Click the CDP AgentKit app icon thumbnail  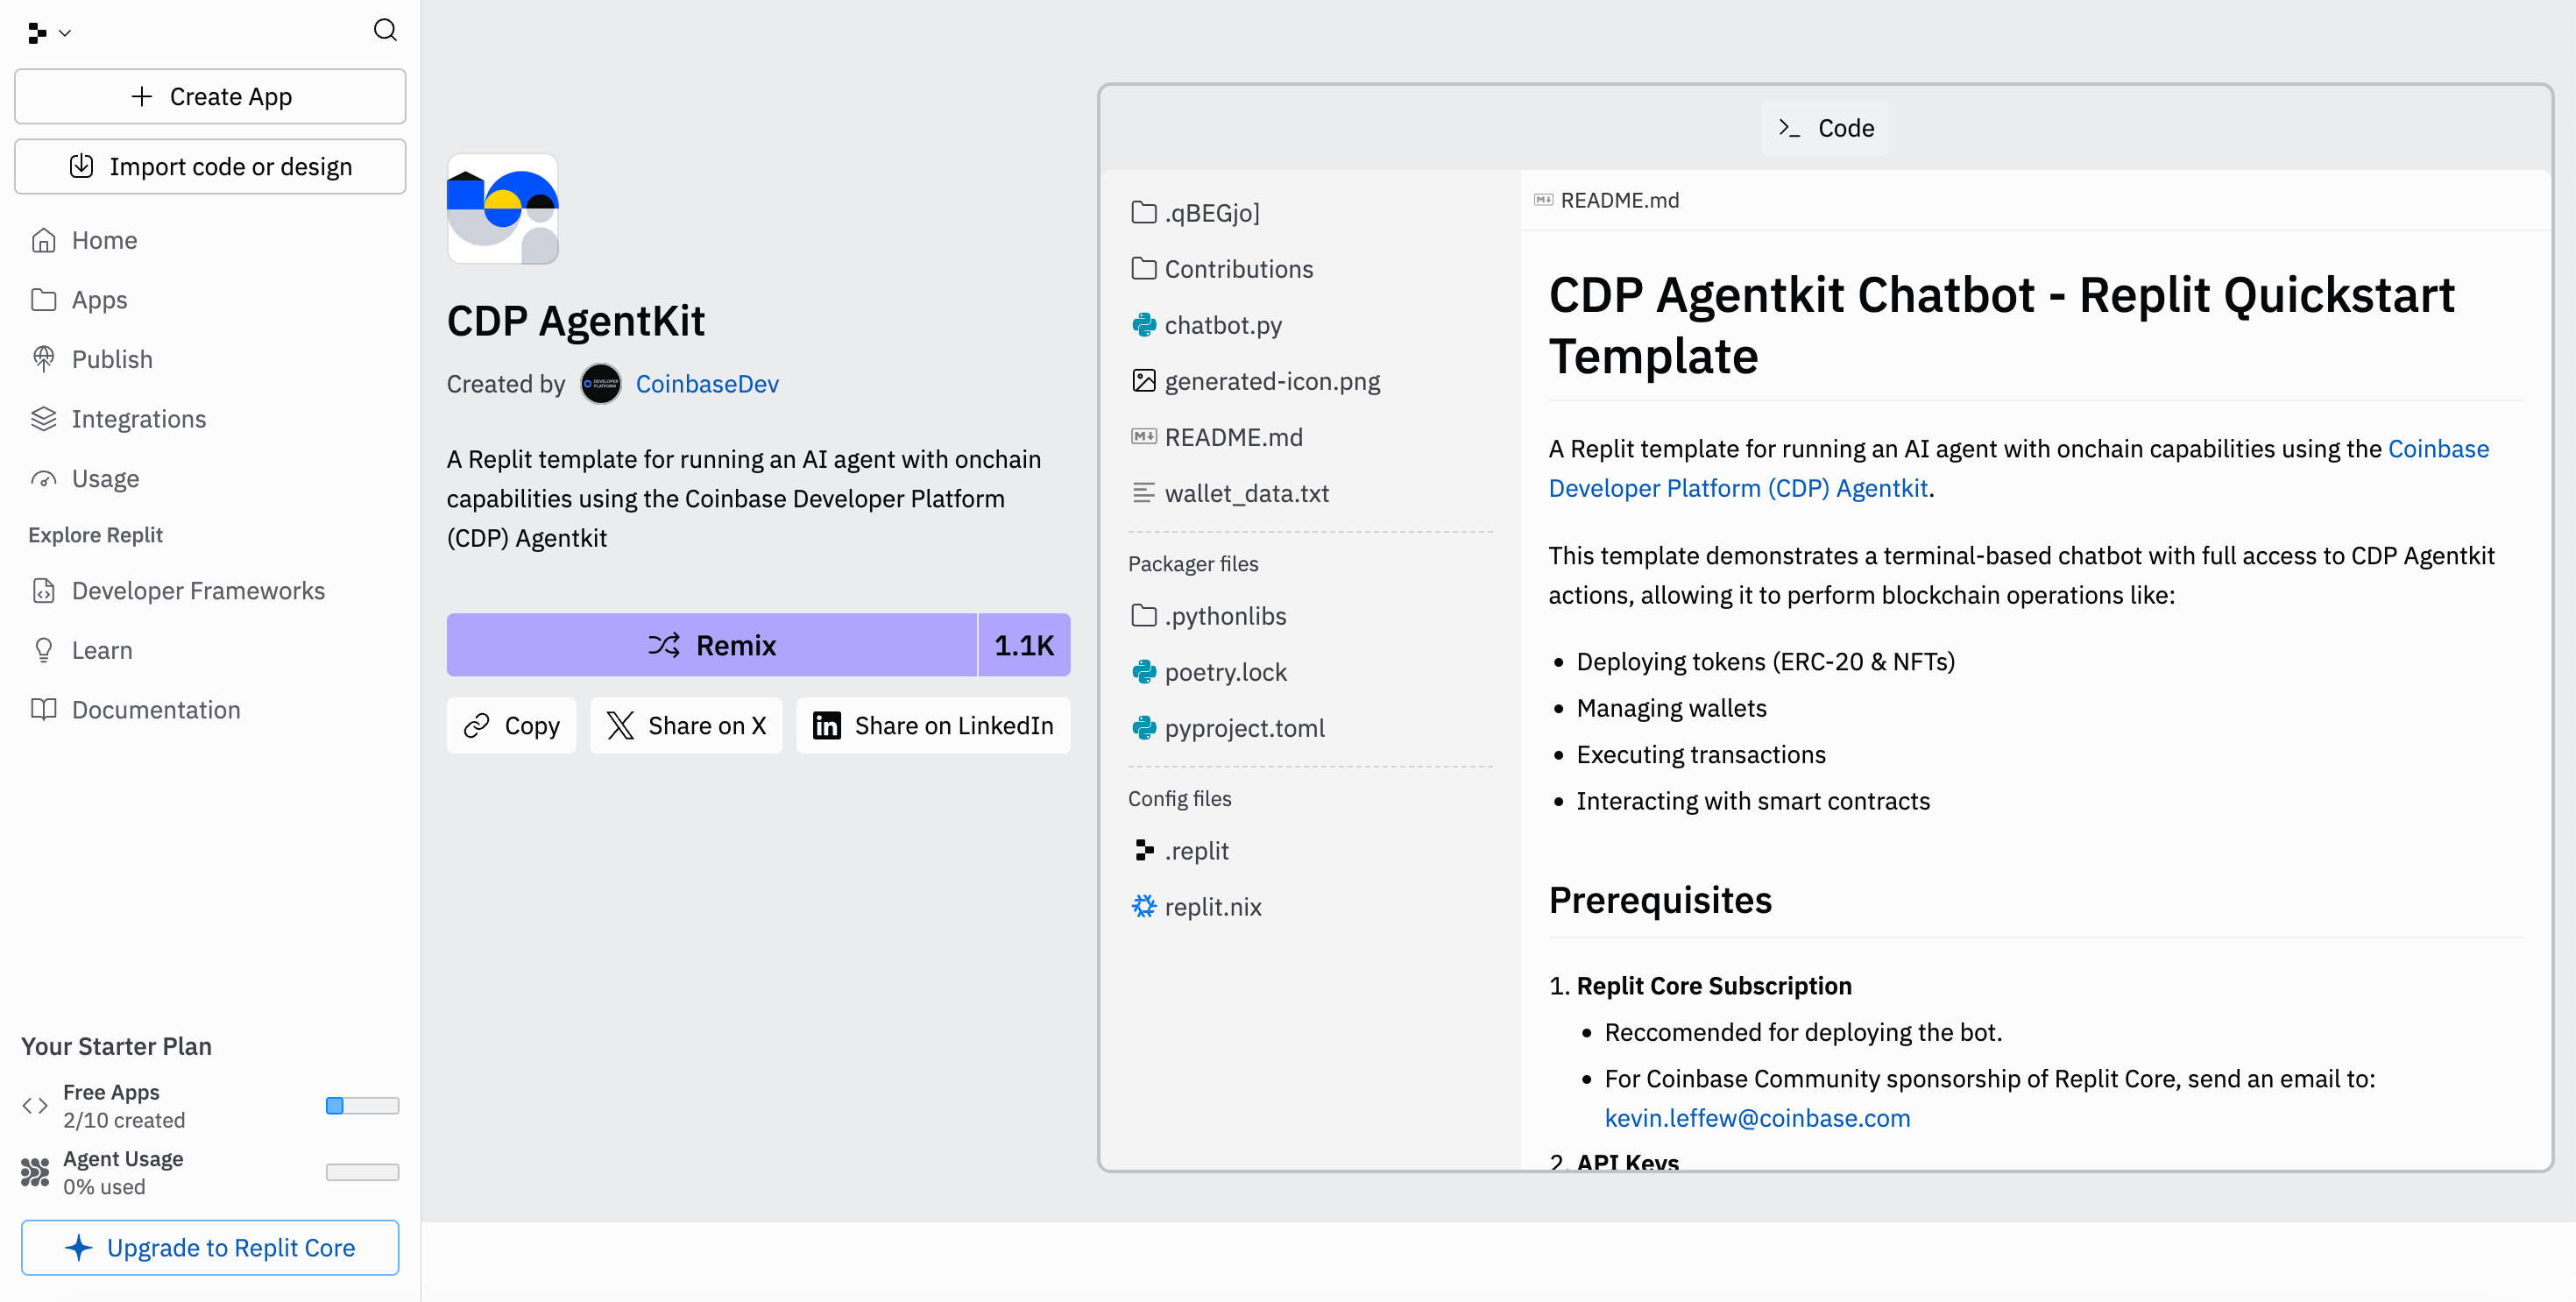[x=503, y=209]
